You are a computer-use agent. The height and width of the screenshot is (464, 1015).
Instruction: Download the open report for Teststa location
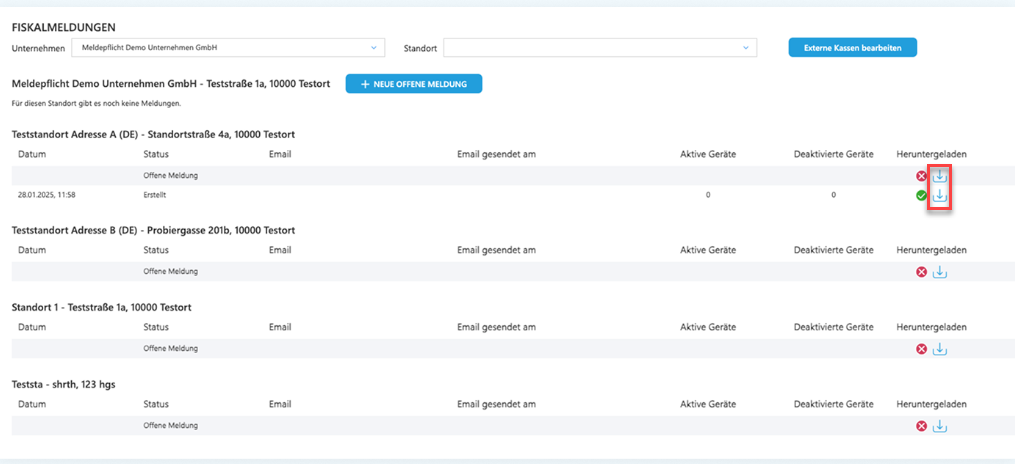939,426
